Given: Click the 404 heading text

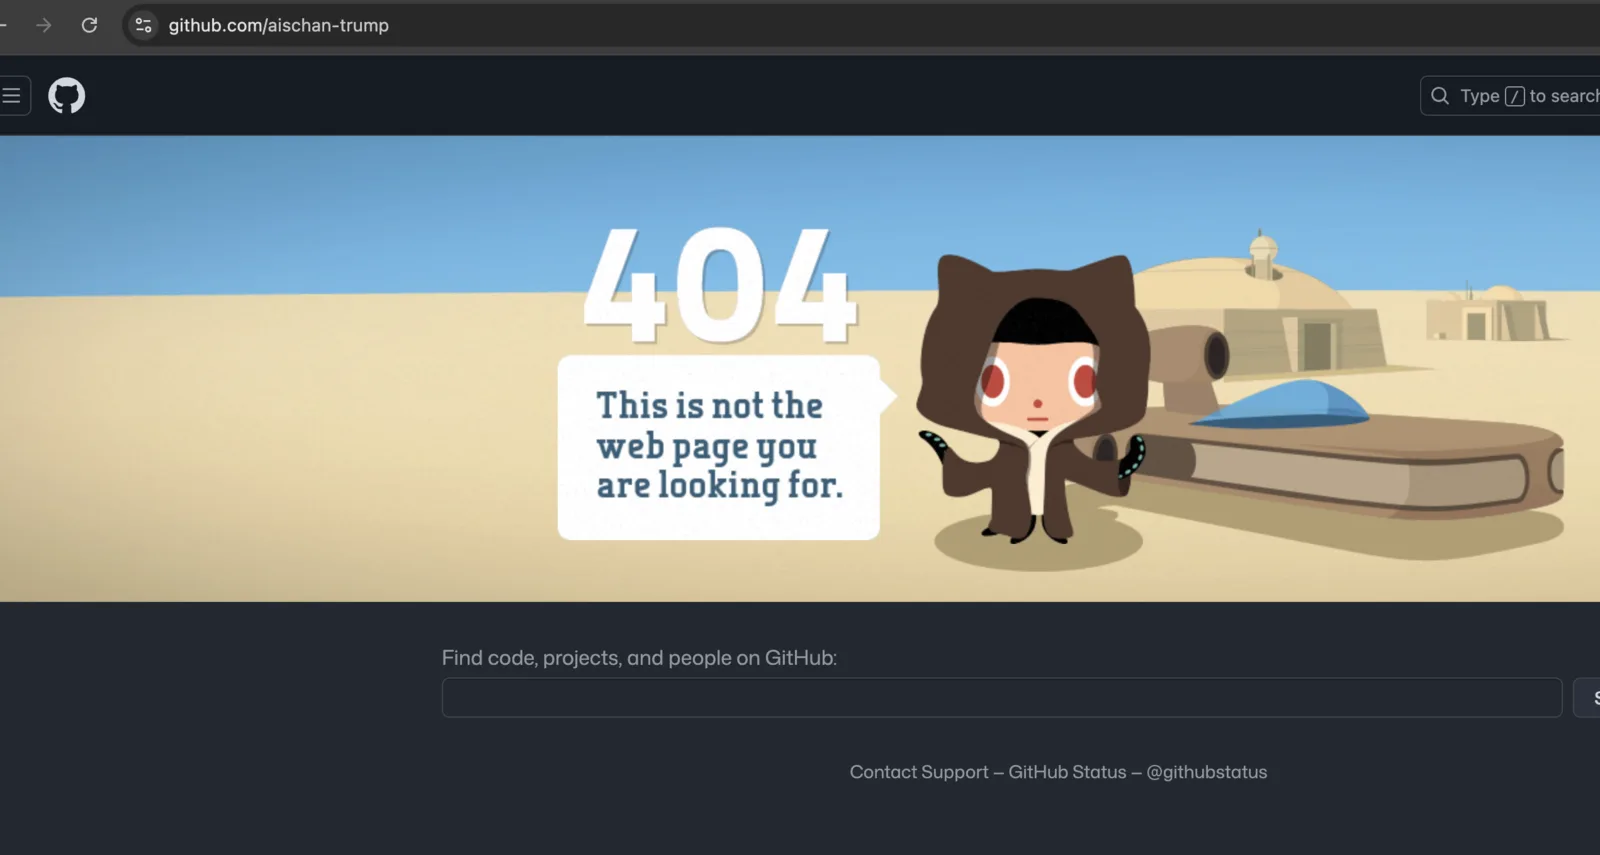Looking at the screenshot, I should click(x=720, y=285).
